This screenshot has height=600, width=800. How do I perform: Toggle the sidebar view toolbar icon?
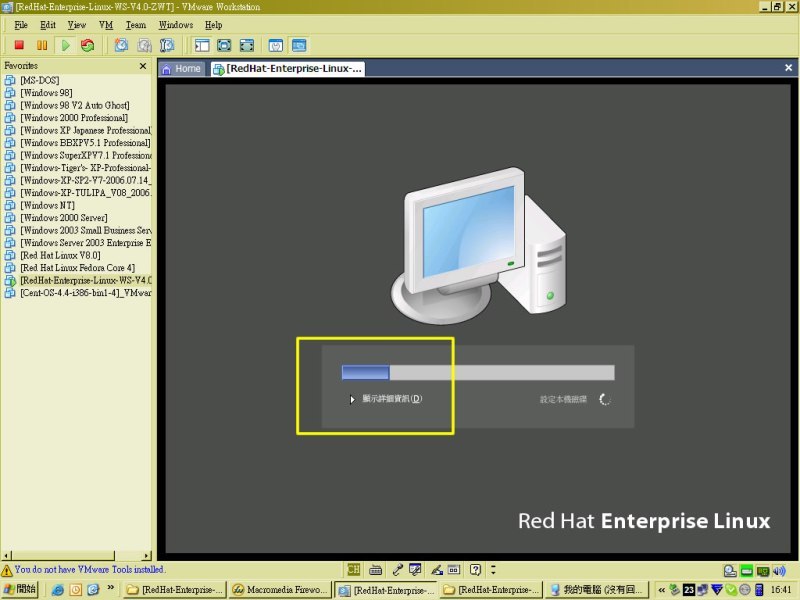pos(202,45)
